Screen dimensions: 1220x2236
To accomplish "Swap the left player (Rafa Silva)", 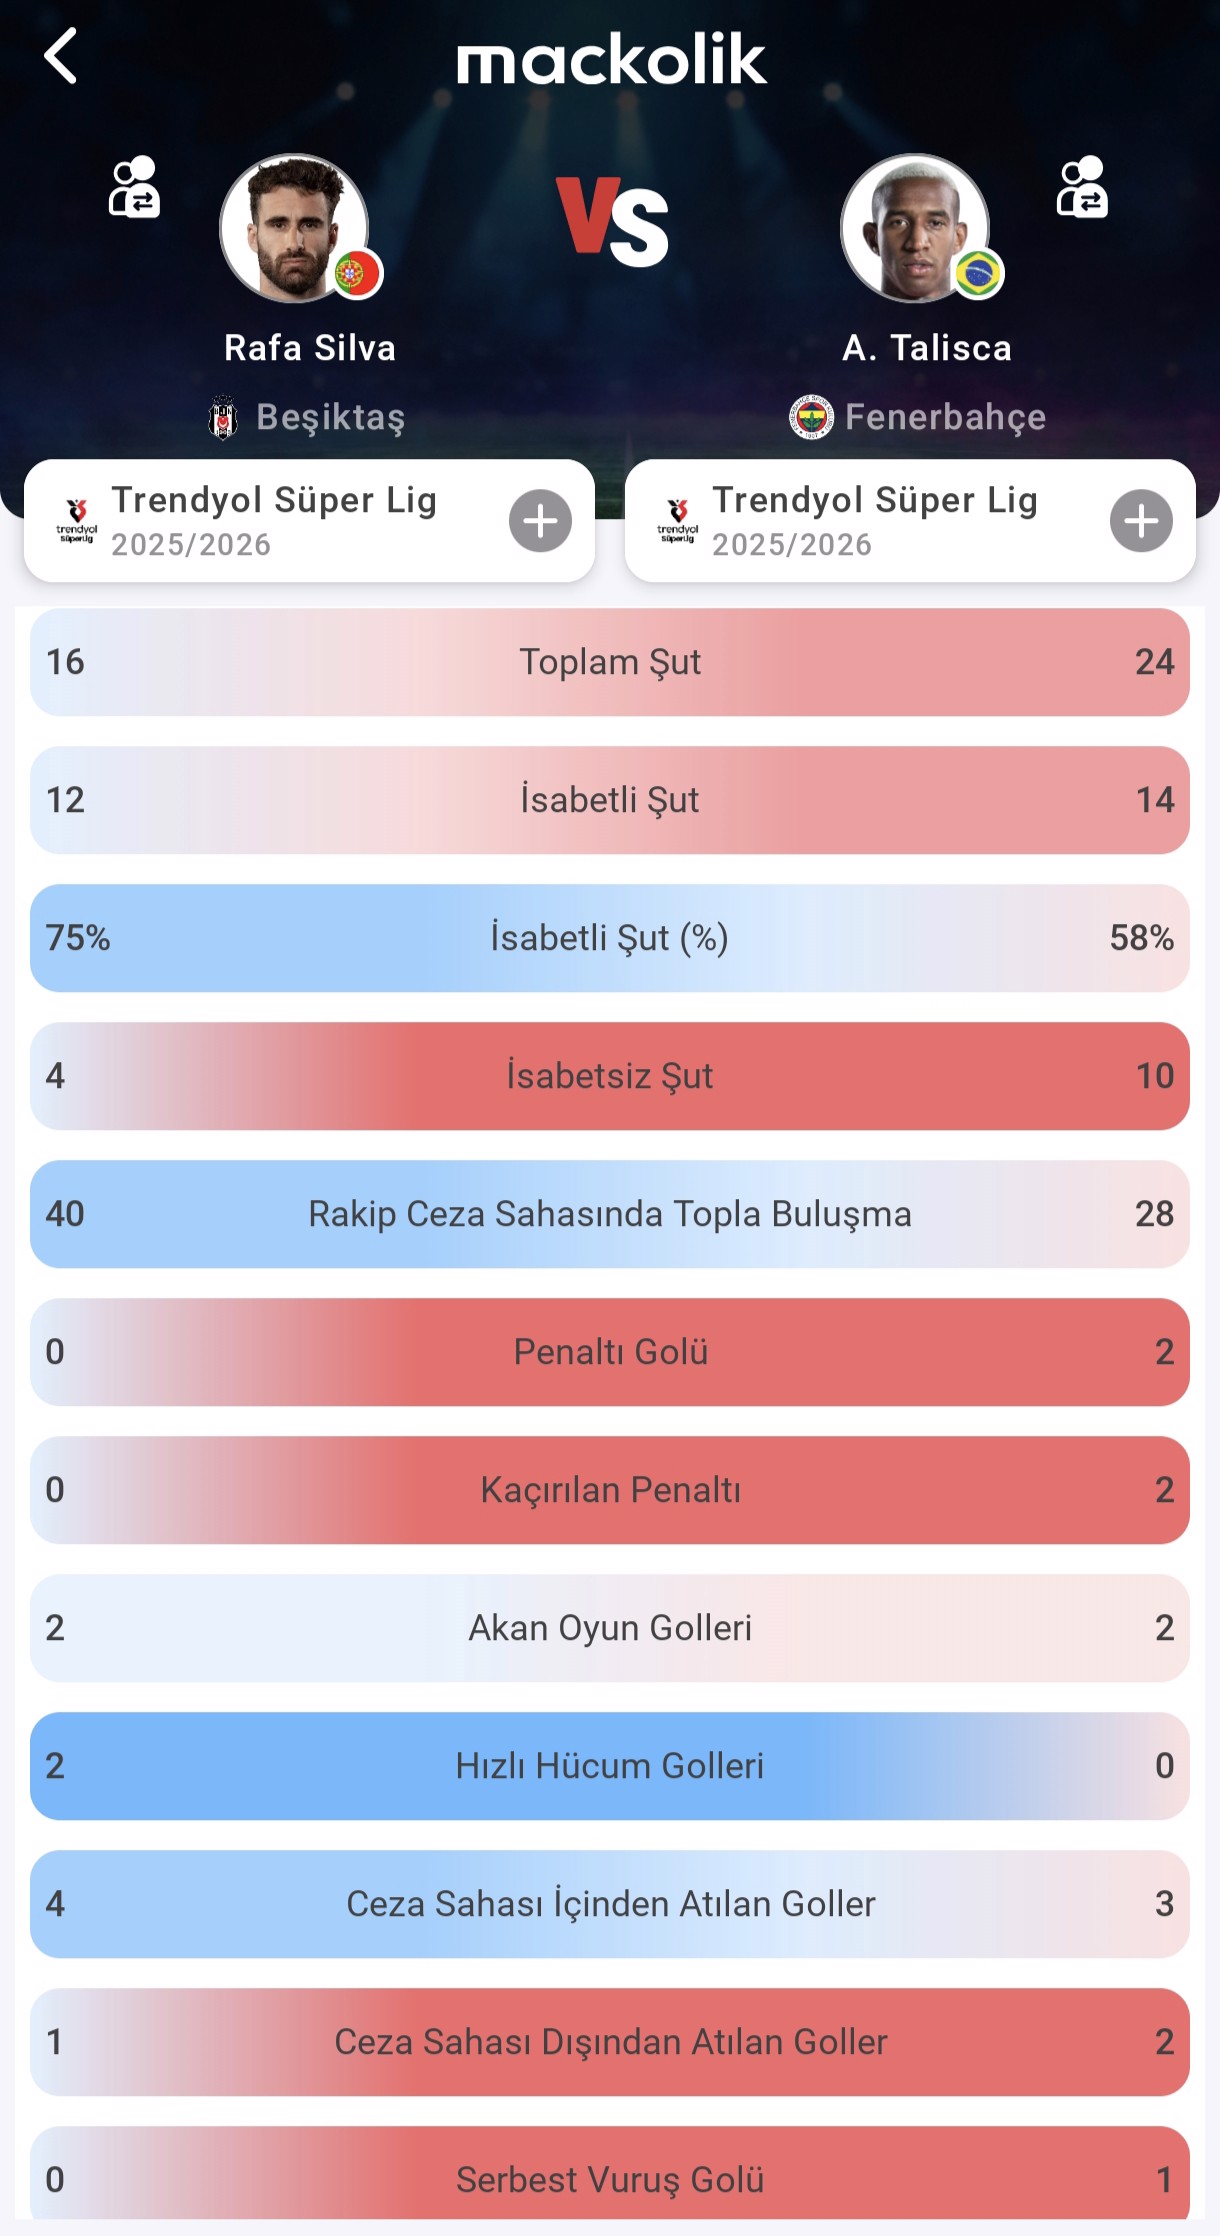I will pos(134,187).
